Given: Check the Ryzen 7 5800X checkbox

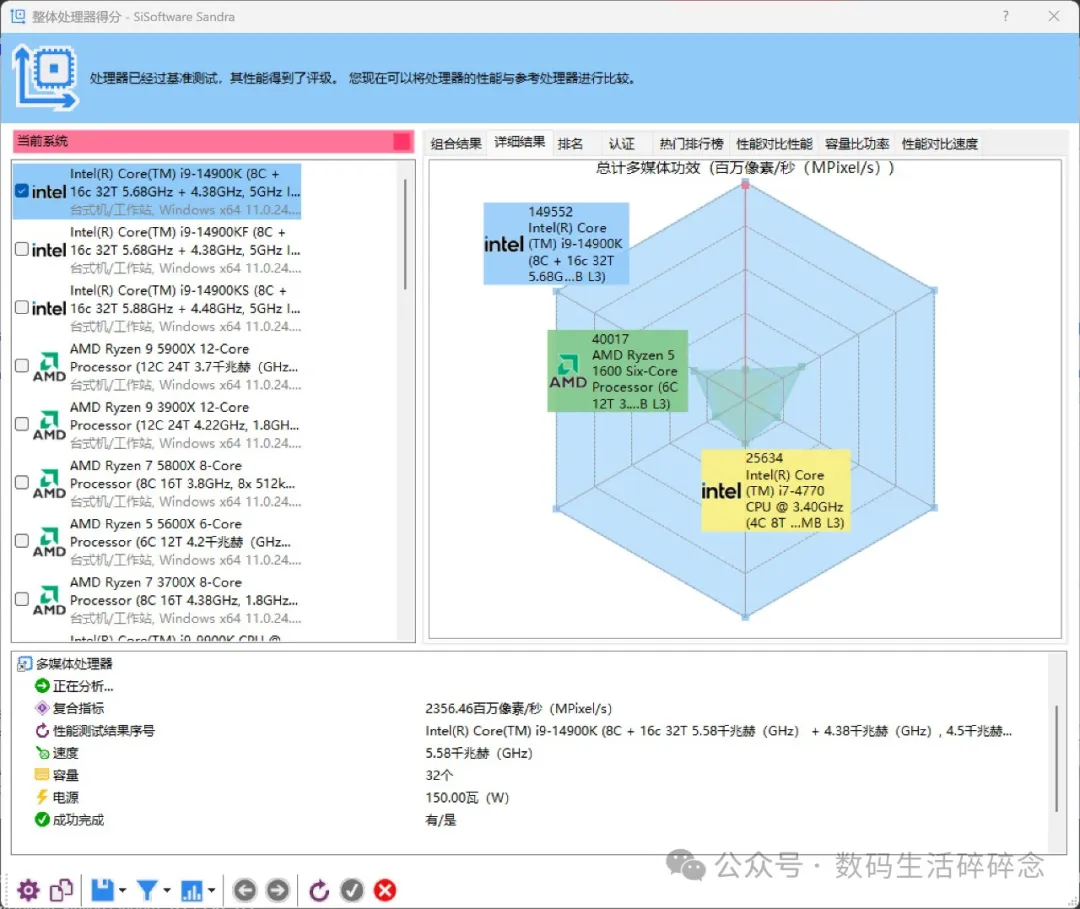Looking at the screenshot, I should click(22, 483).
